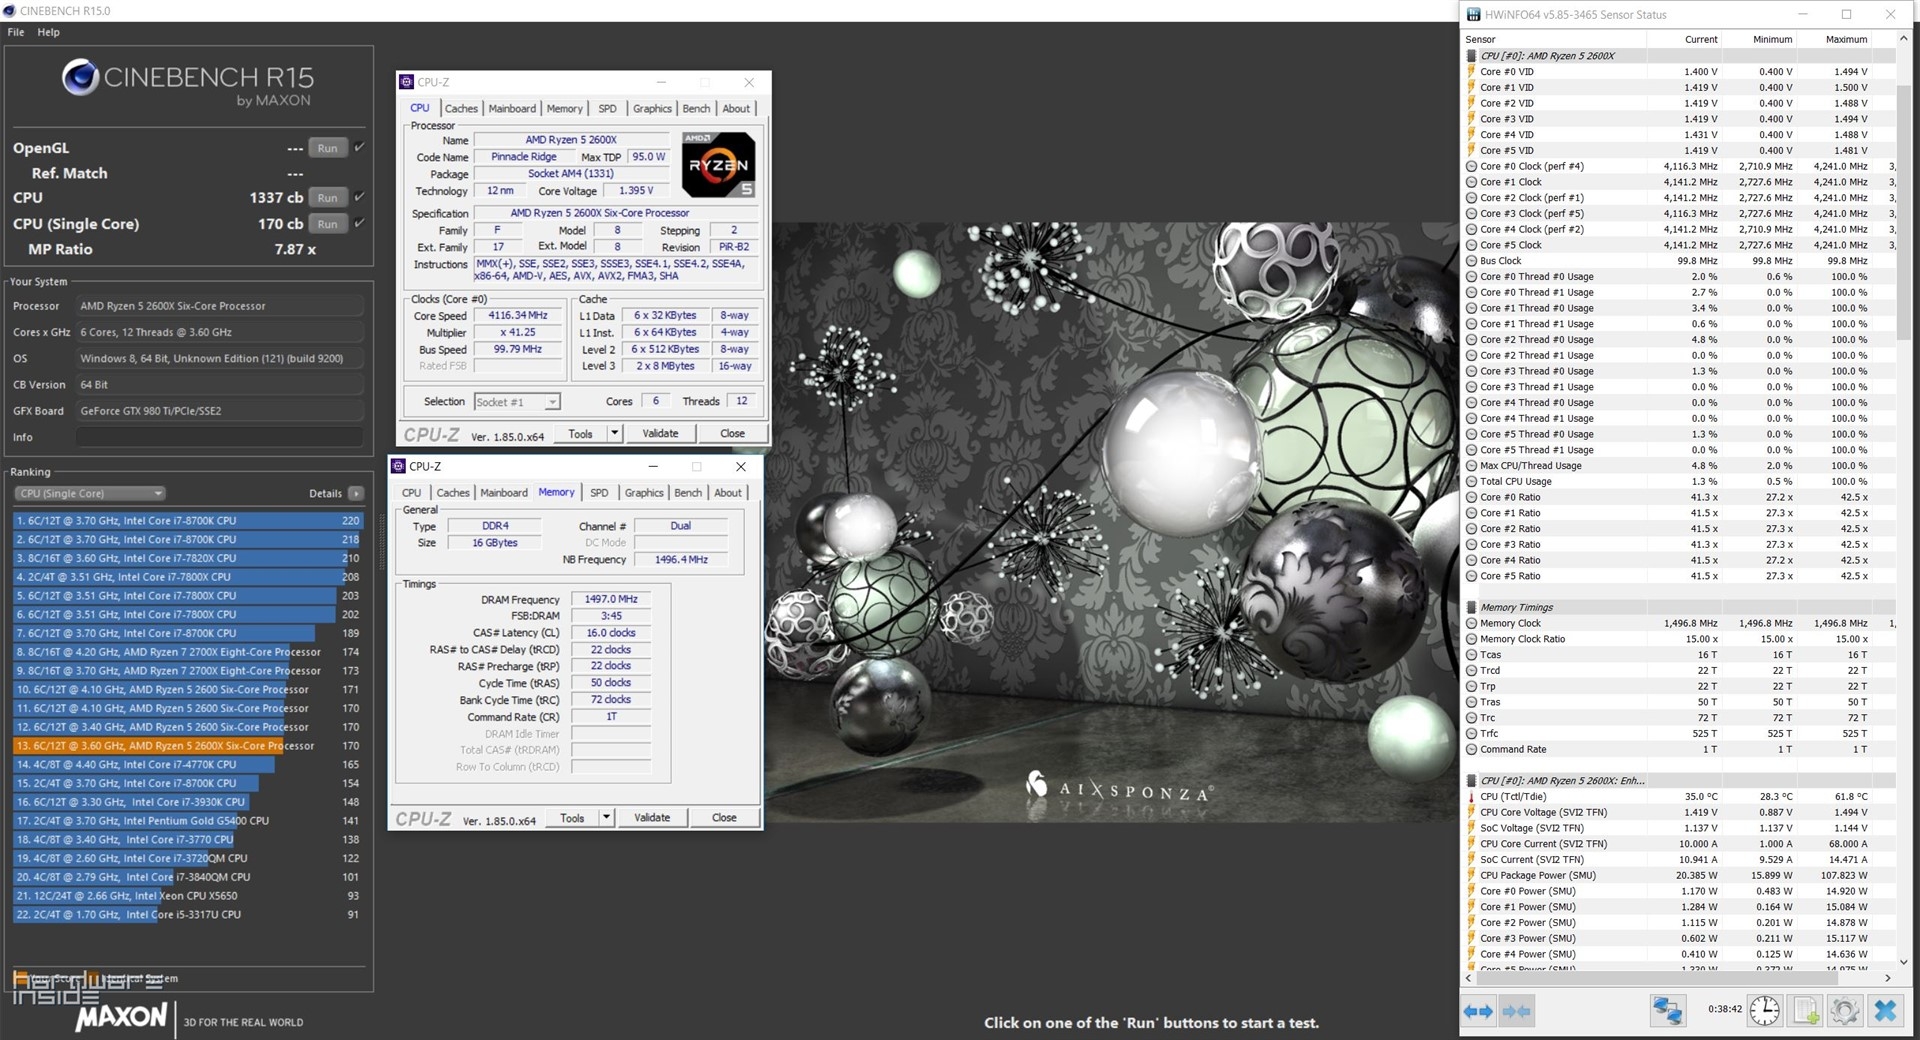
Task: Toggle the OpenGL test checkbox
Action: click(x=359, y=147)
